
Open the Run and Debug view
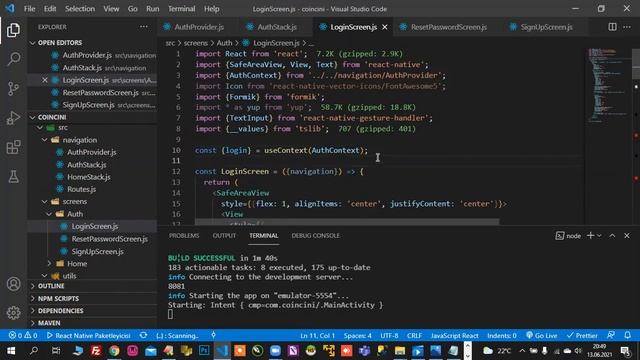[13, 118]
